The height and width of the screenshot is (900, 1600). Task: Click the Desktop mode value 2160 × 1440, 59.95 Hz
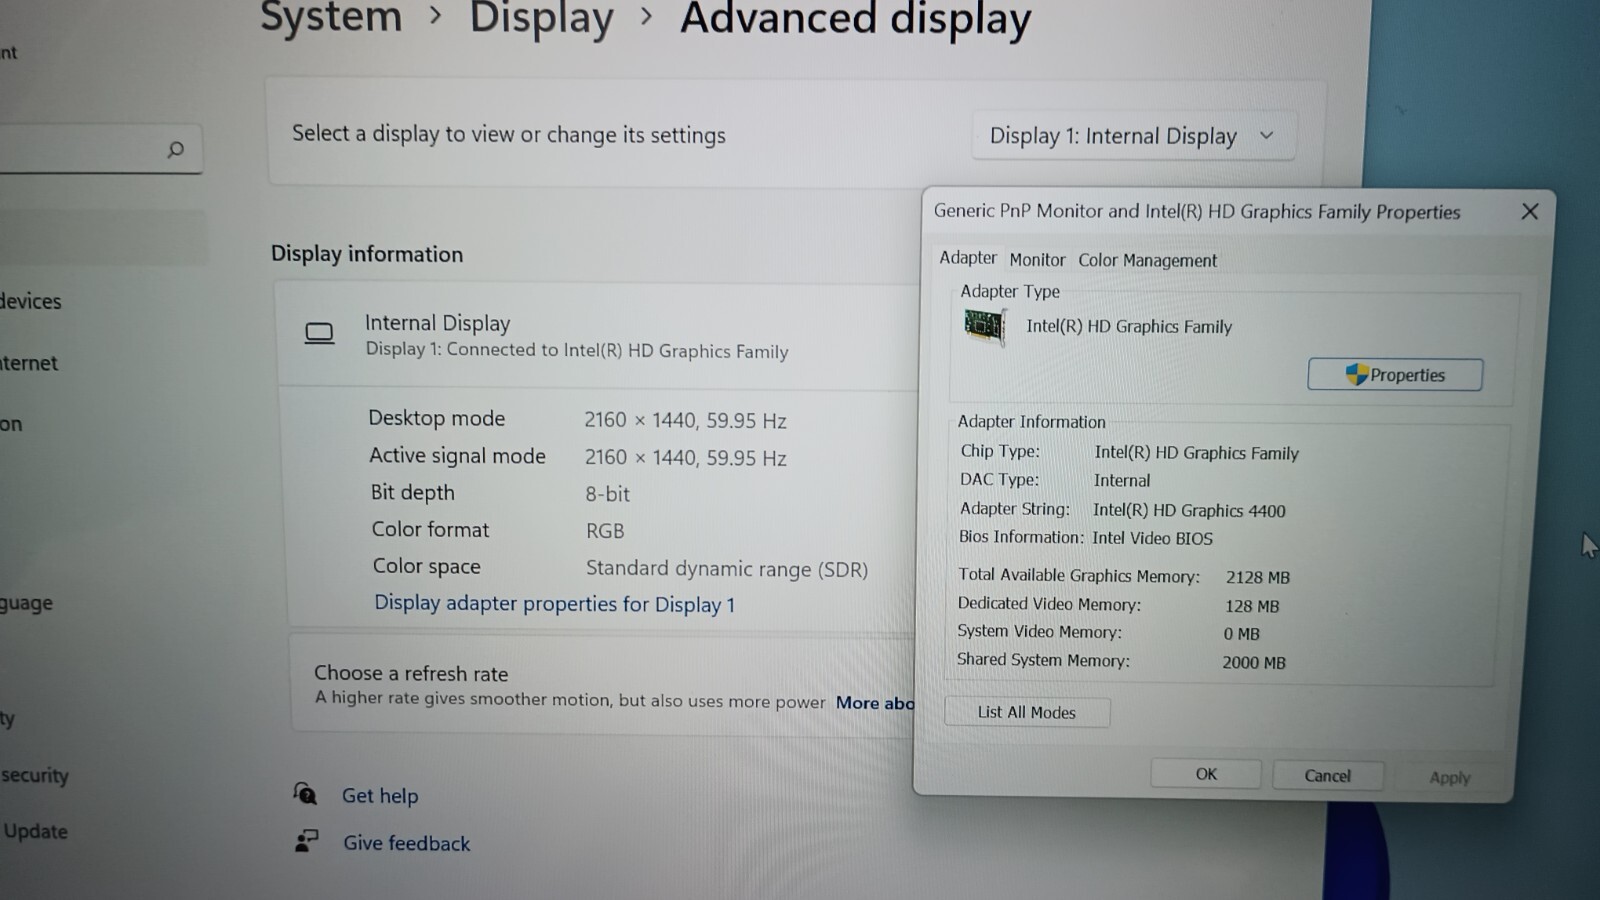(685, 420)
